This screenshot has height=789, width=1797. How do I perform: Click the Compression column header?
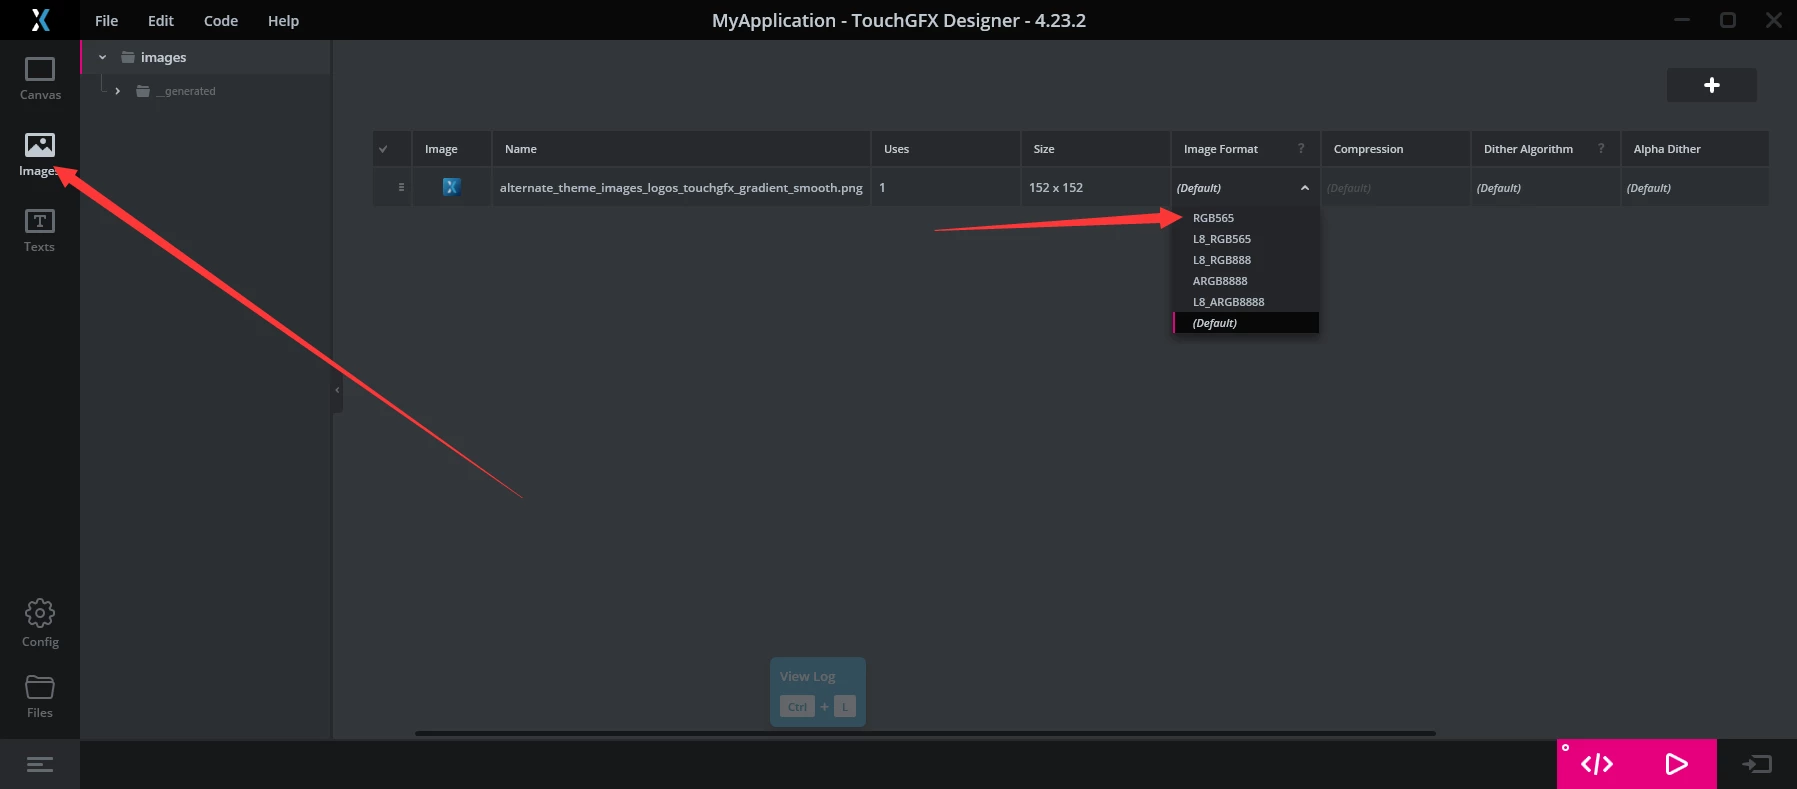coord(1395,149)
